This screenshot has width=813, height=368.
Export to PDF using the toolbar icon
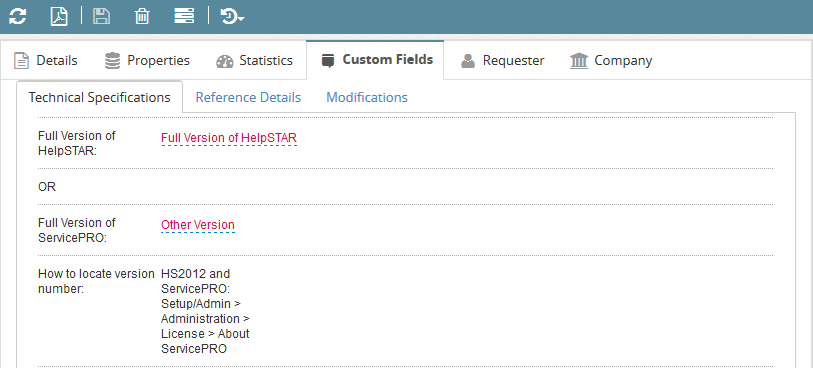point(59,16)
